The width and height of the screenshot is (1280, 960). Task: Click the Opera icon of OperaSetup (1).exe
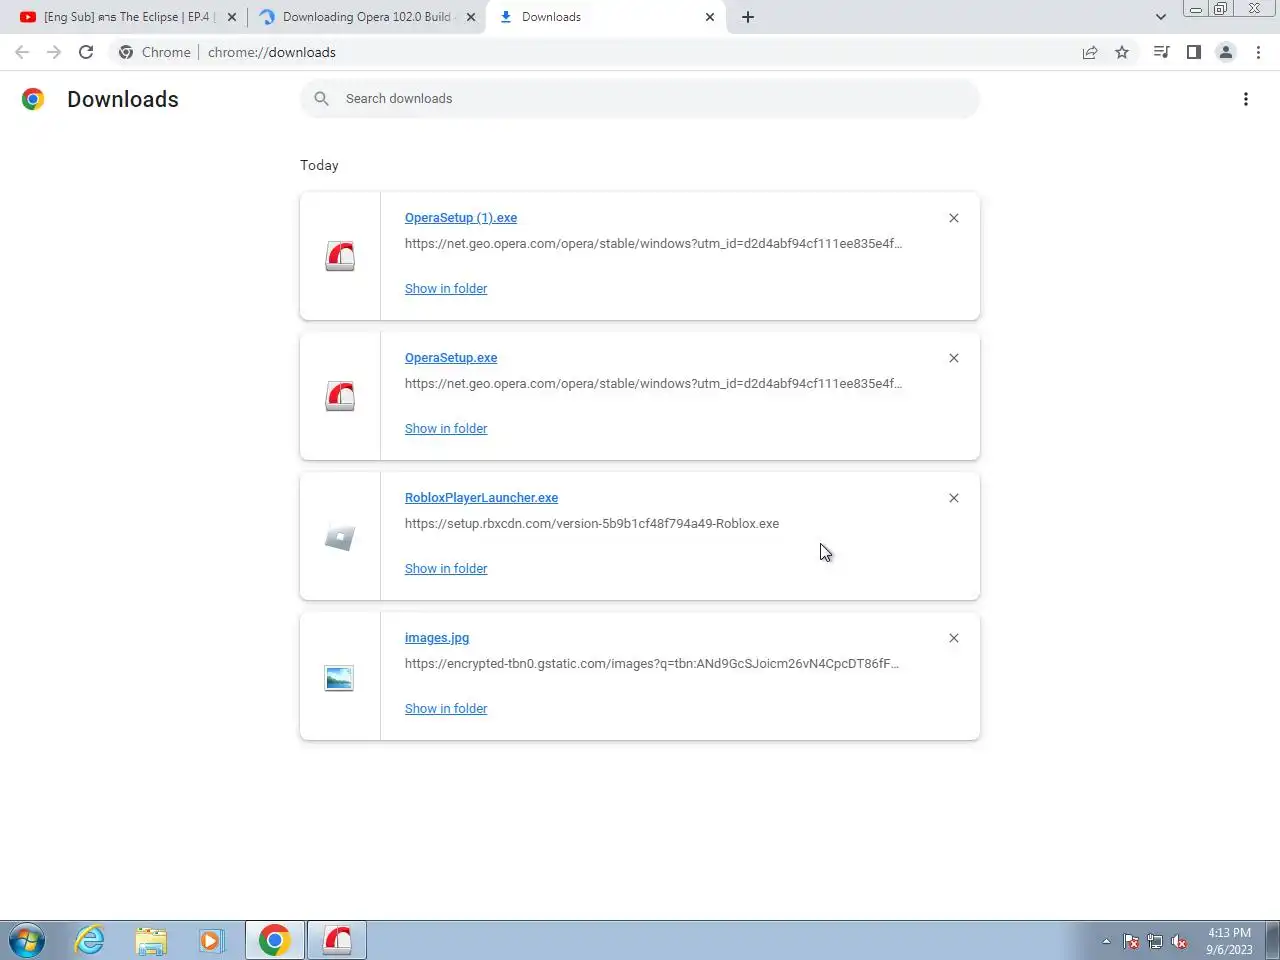coord(340,257)
